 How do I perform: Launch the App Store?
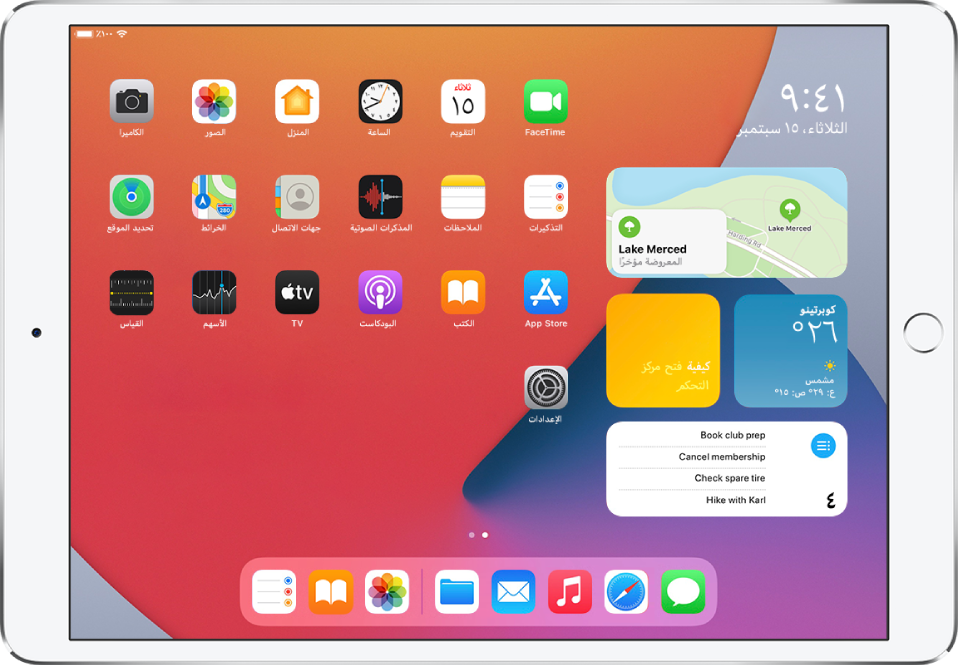(x=545, y=292)
